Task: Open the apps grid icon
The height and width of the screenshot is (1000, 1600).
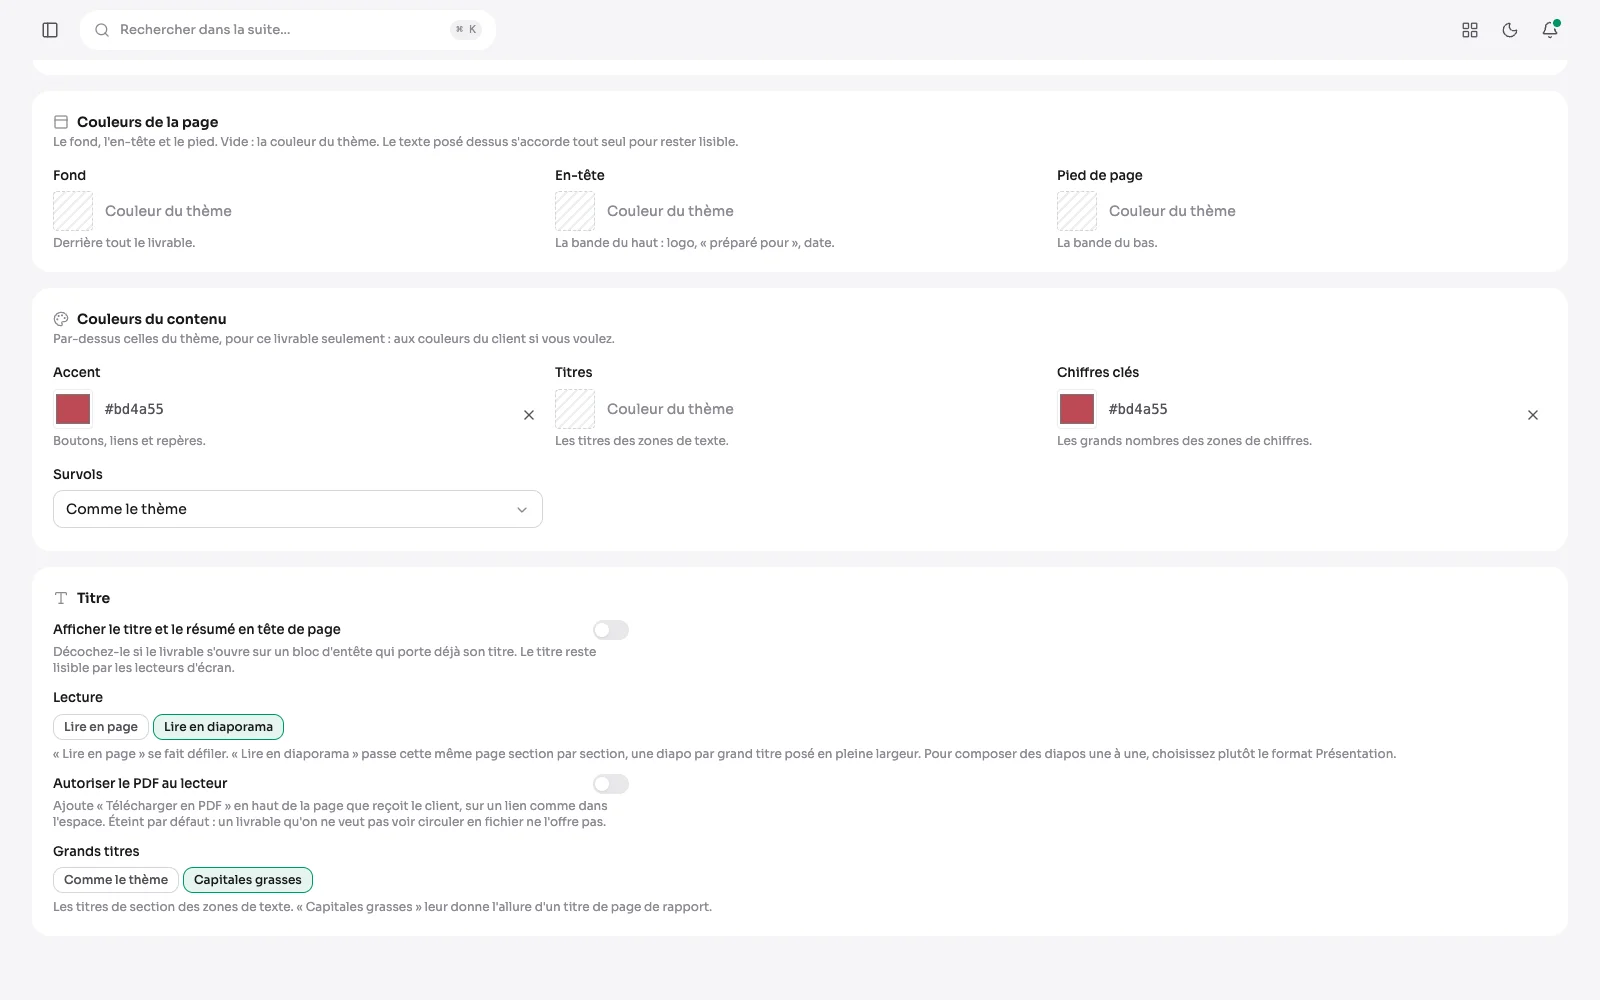Action: pyautogui.click(x=1470, y=30)
